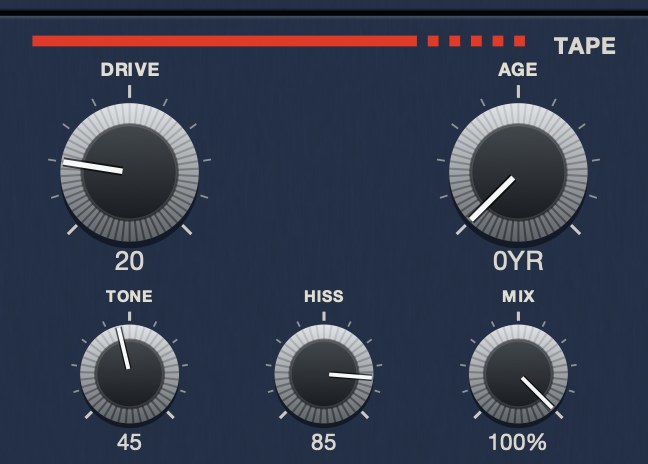
Task: Click the DRIVE label text
Action: (130, 69)
